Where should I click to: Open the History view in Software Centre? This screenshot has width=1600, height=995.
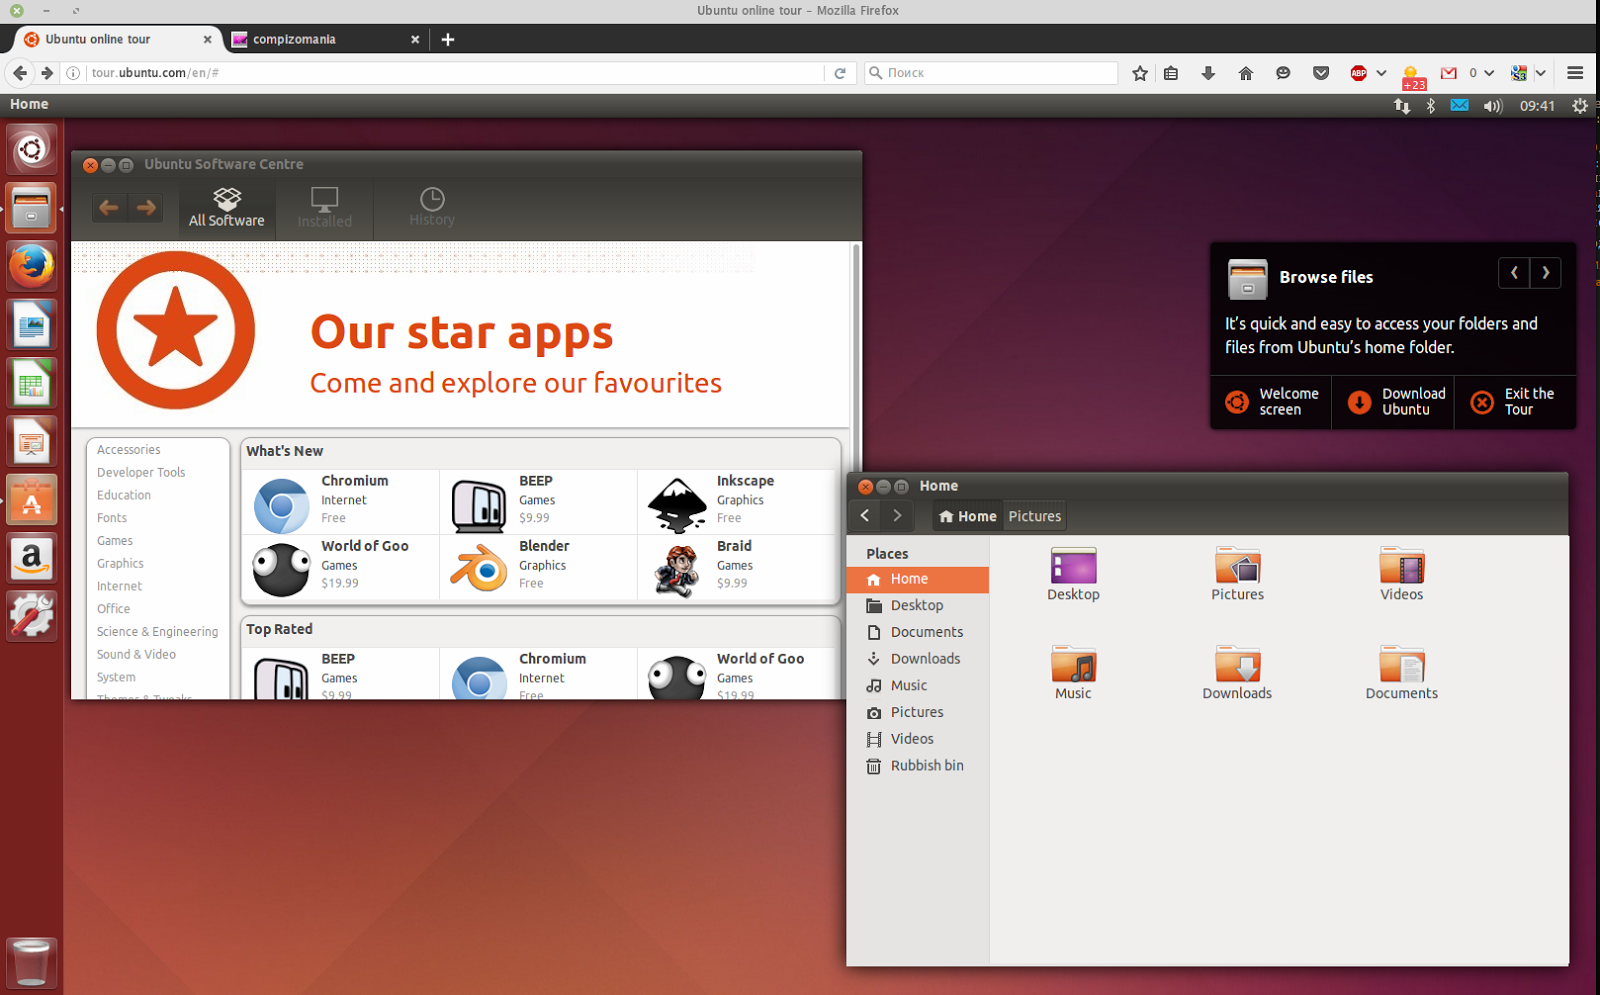(431, 207)
